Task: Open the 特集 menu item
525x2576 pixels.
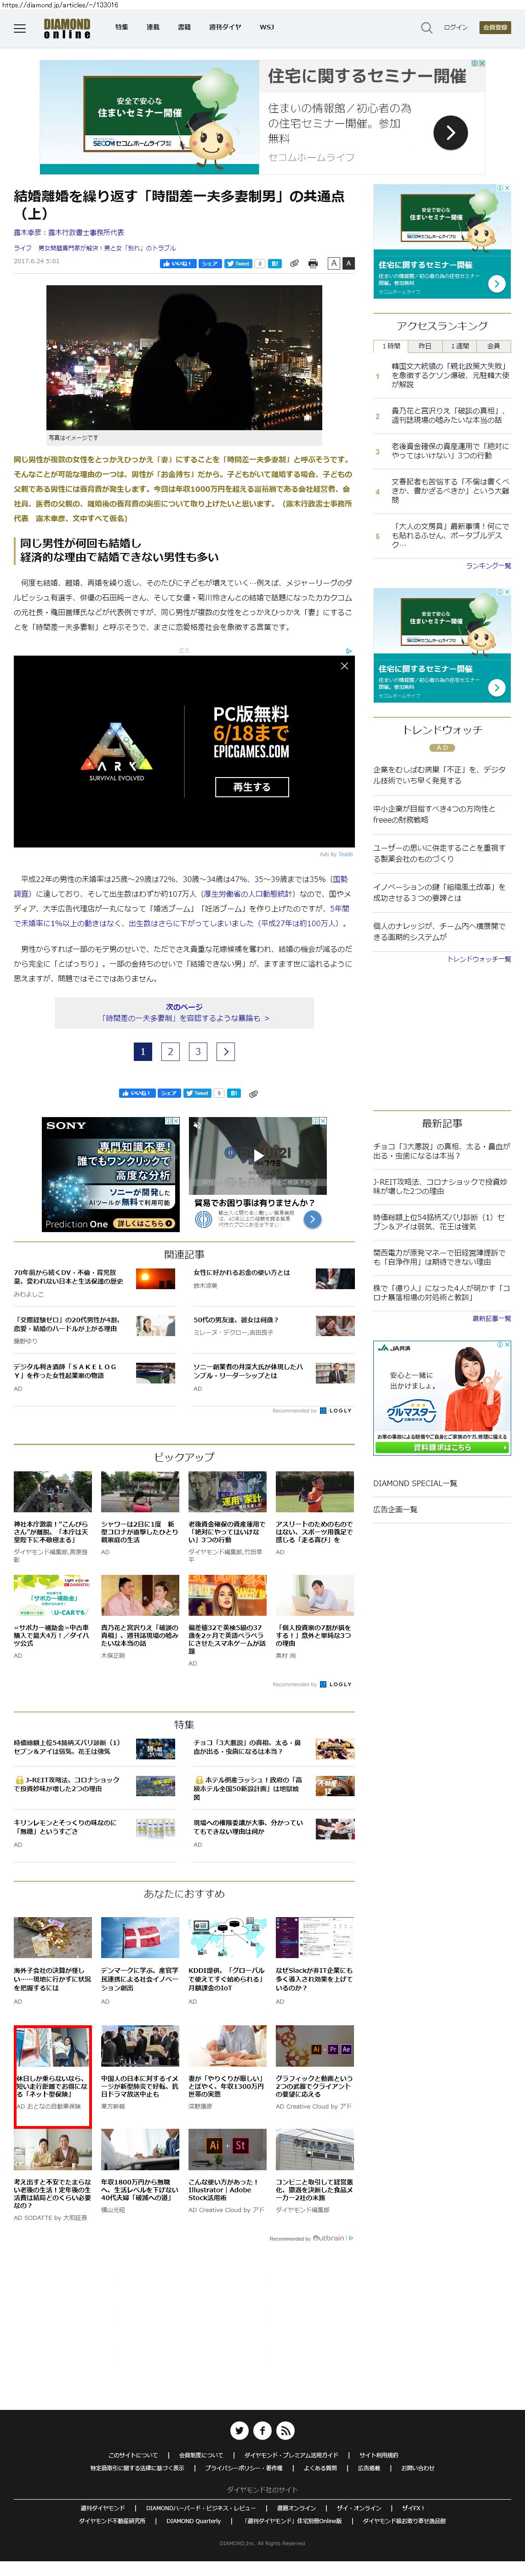Action: pyautogui.click(x=121, y=28)
